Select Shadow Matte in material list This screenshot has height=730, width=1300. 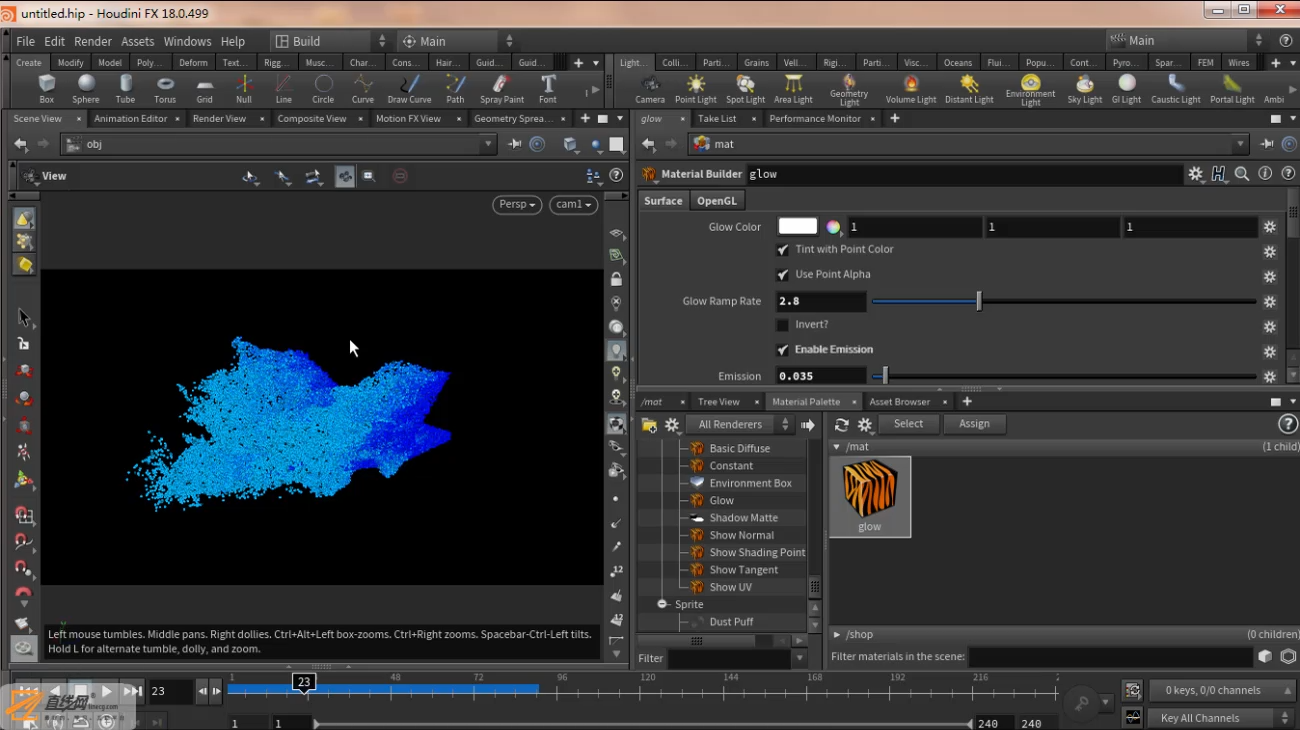pyautogui.click(x=744, y=518)
